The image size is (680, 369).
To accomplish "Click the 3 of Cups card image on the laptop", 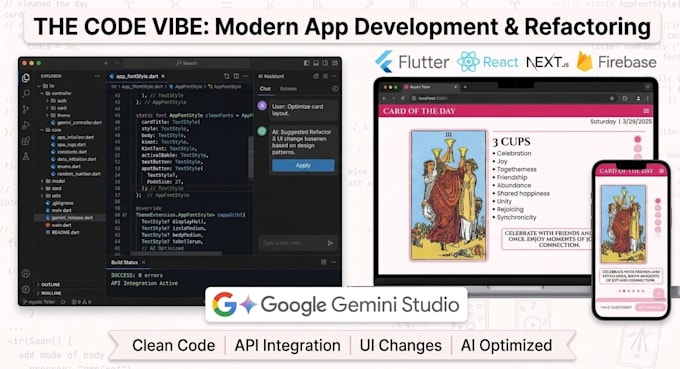I will point(448,195).
